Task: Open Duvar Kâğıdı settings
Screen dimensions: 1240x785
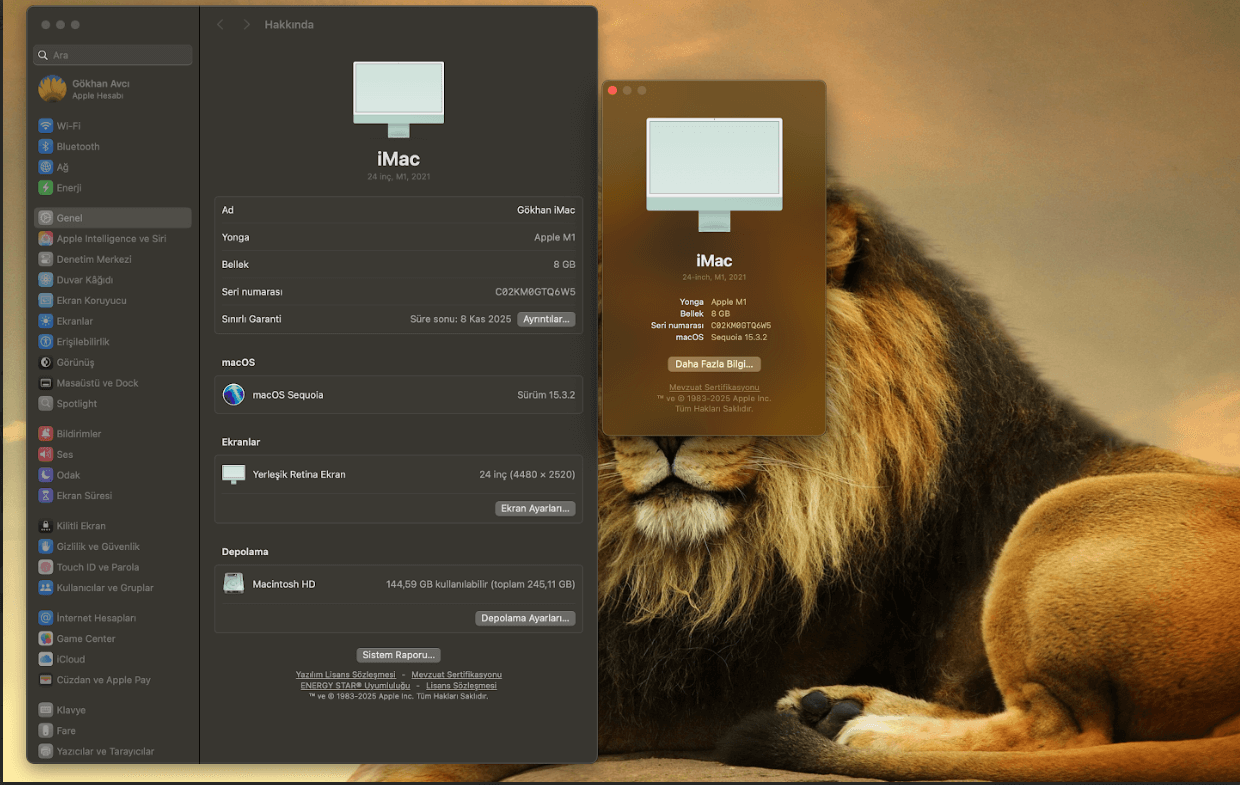Action: point(113,280)
